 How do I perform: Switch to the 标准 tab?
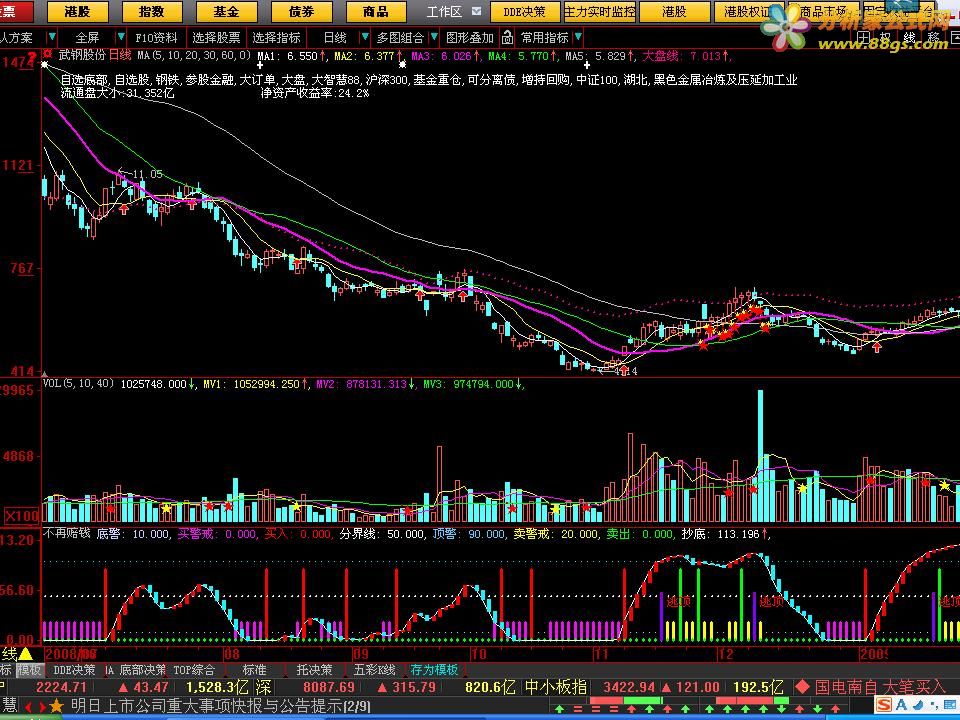click(254, 670)
